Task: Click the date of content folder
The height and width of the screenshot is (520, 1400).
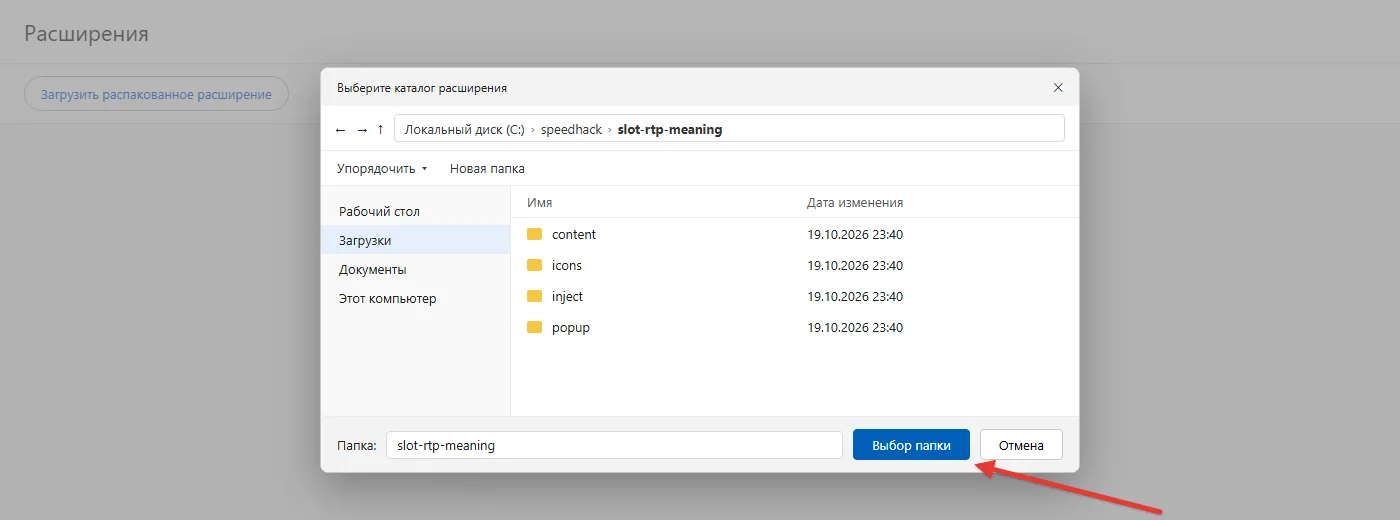Action: (x=855, y=235)
